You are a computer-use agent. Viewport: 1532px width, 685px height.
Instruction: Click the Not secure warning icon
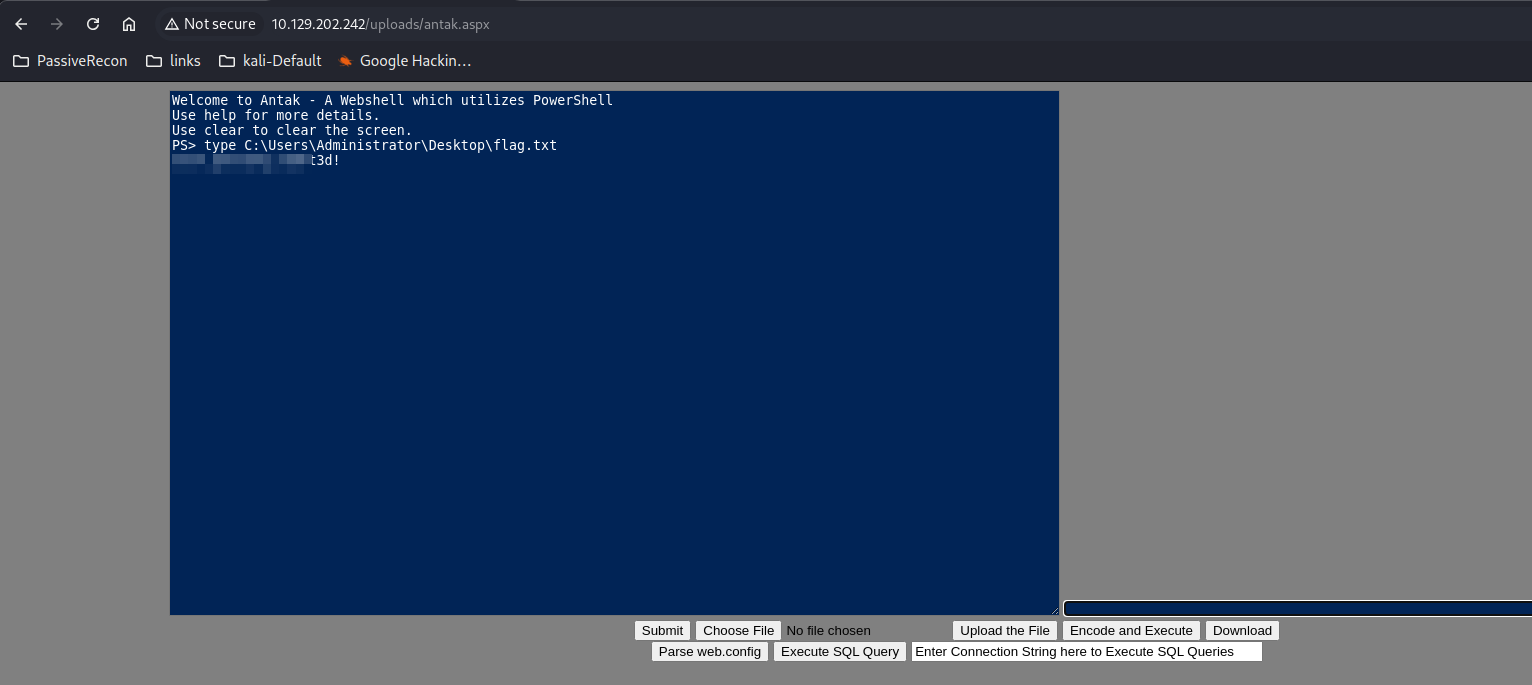pyautogui.click(x=172, y=24)
